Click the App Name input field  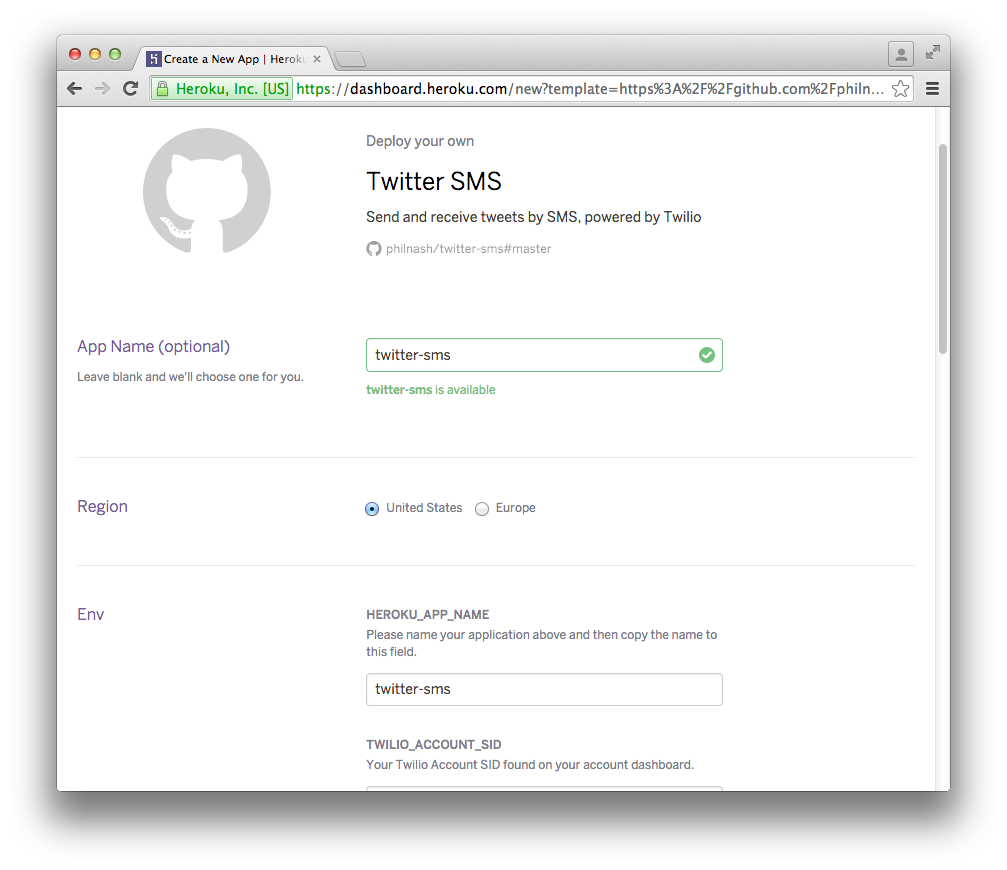[x=530, y=355]
